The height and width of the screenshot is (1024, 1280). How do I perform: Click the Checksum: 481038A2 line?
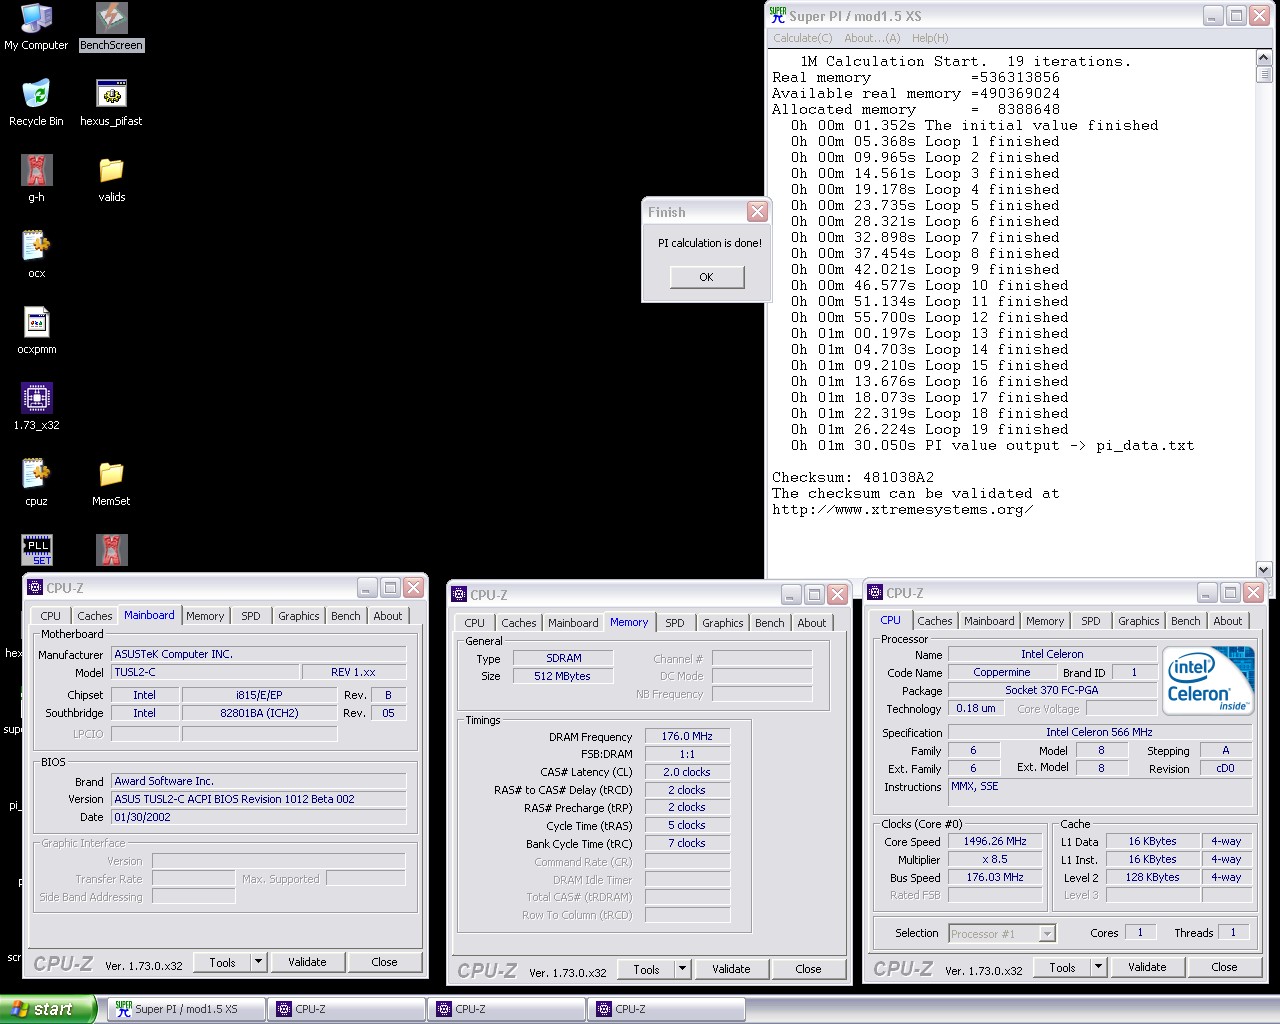coord(853,478)
